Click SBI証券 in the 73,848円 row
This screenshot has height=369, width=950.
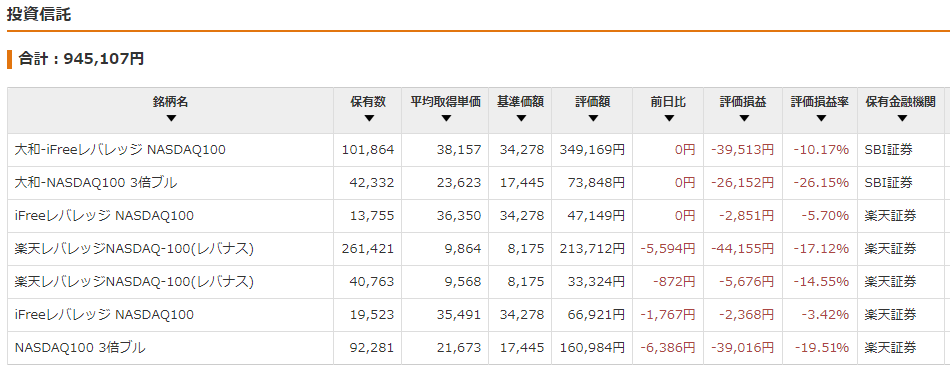click(888, 182)
